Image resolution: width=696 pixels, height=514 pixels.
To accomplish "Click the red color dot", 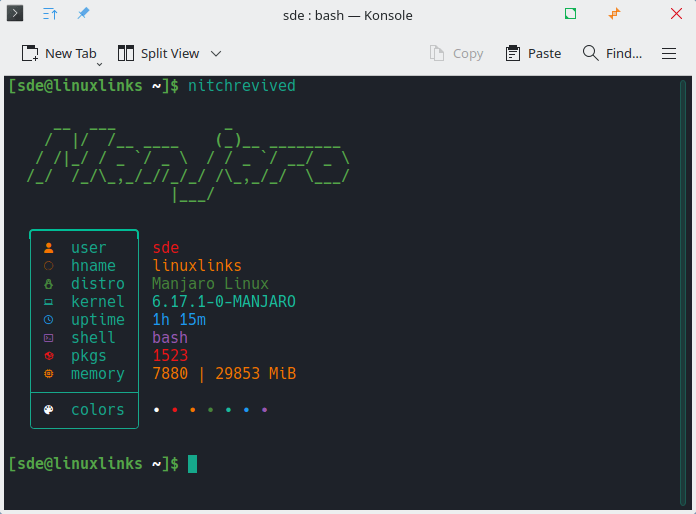I will click(x=175, y=410).
